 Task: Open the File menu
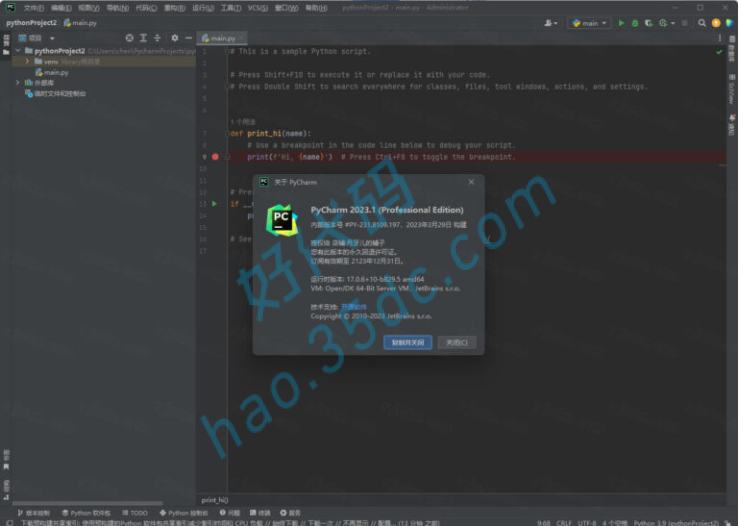(34, 8)
